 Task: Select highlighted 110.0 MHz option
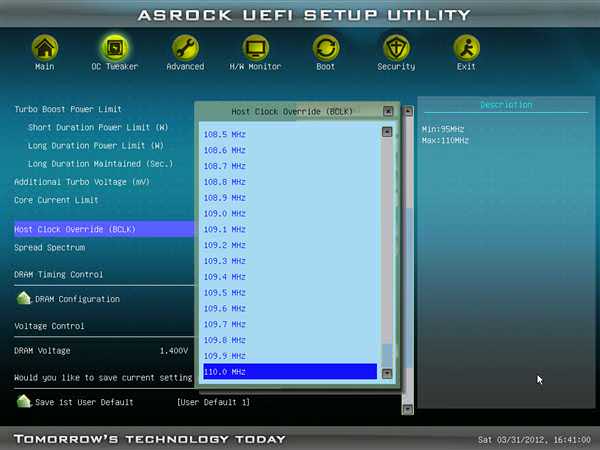pos(290,372)
